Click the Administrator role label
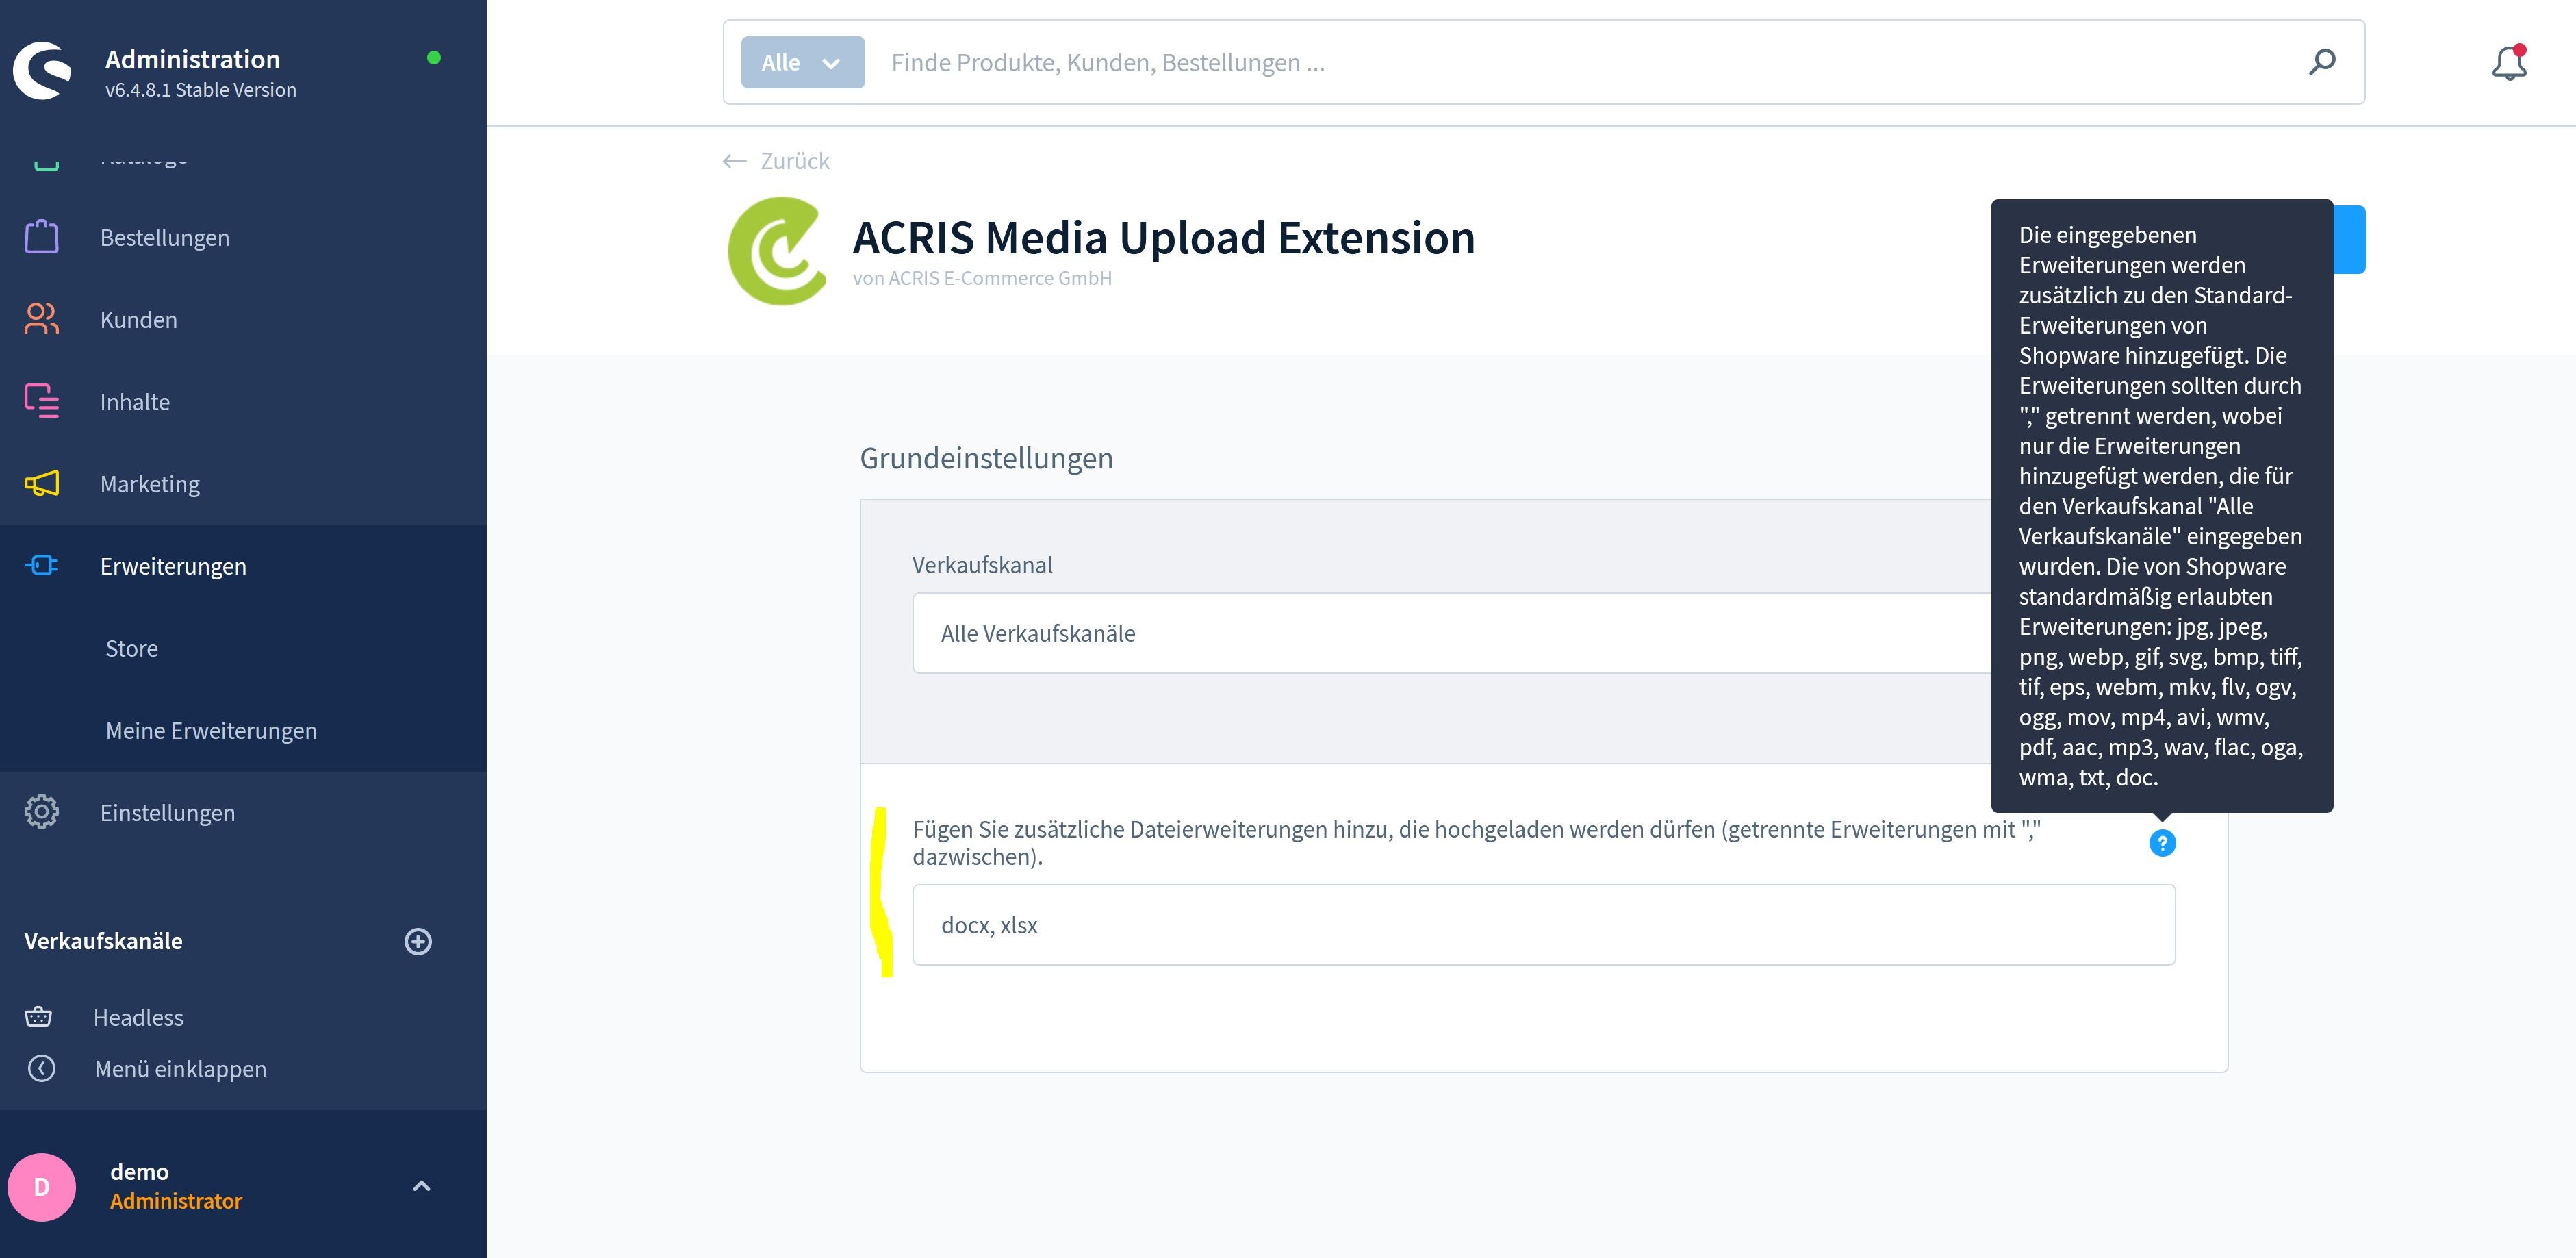 tap(176, 1201)
